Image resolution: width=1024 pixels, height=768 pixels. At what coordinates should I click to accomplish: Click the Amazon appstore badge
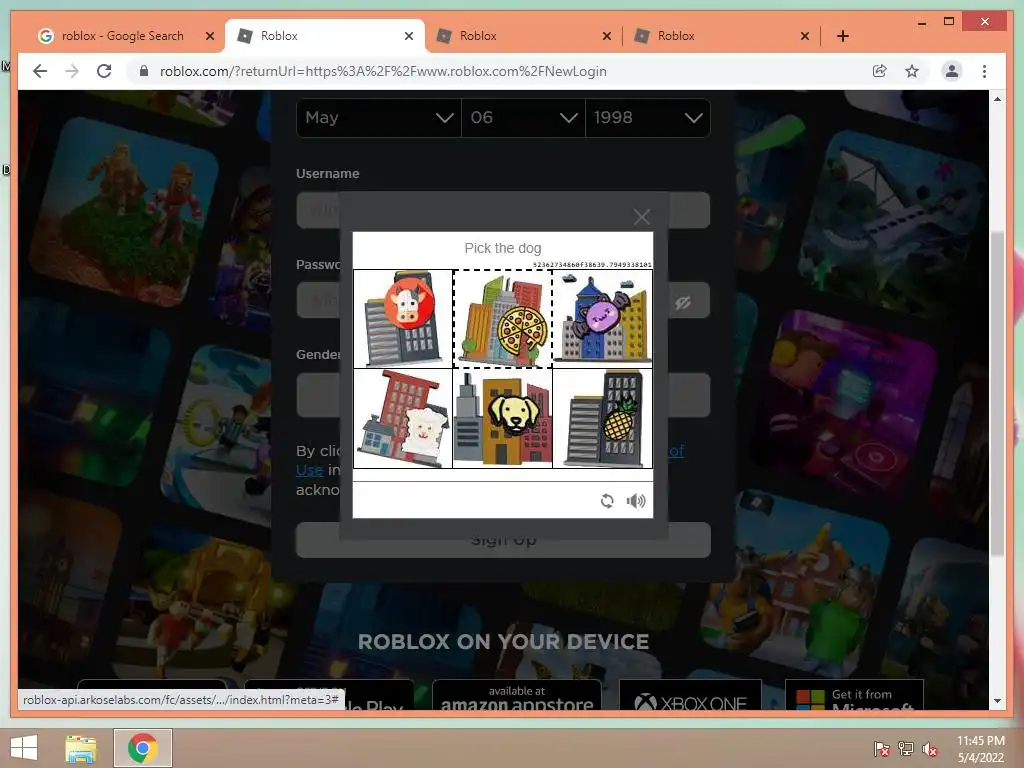(x=517, y=696)
